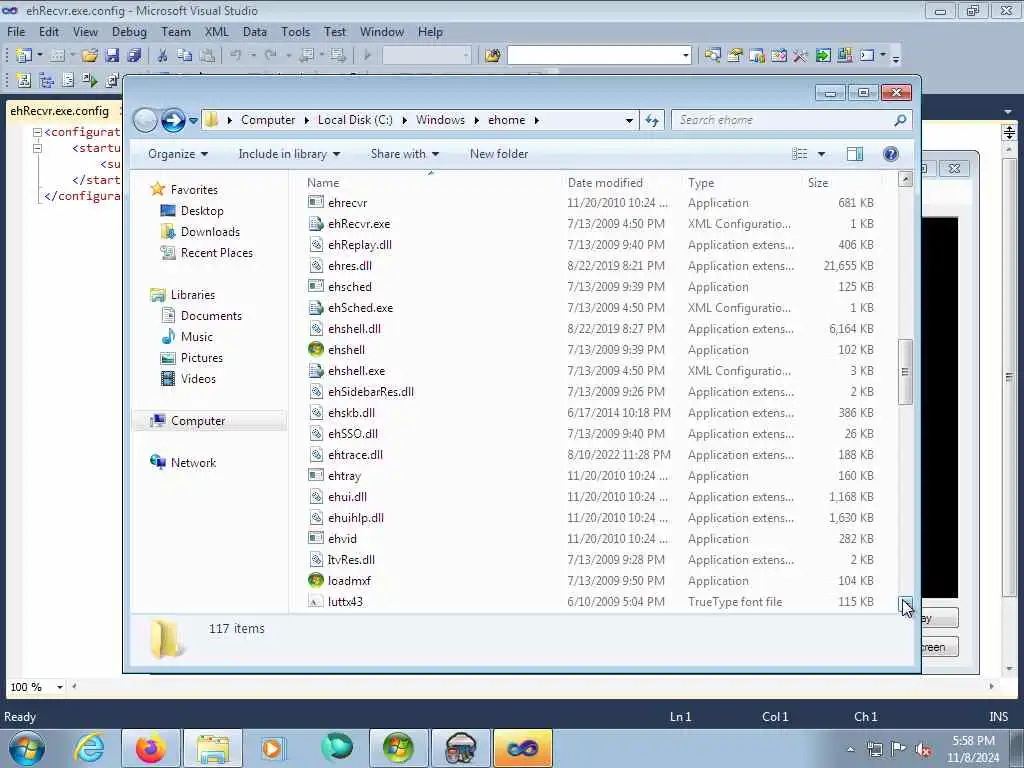This screenshot has height=768, width=1024.
Task: Open Windows Media Player taskbar icon
Action: (274, 748)
